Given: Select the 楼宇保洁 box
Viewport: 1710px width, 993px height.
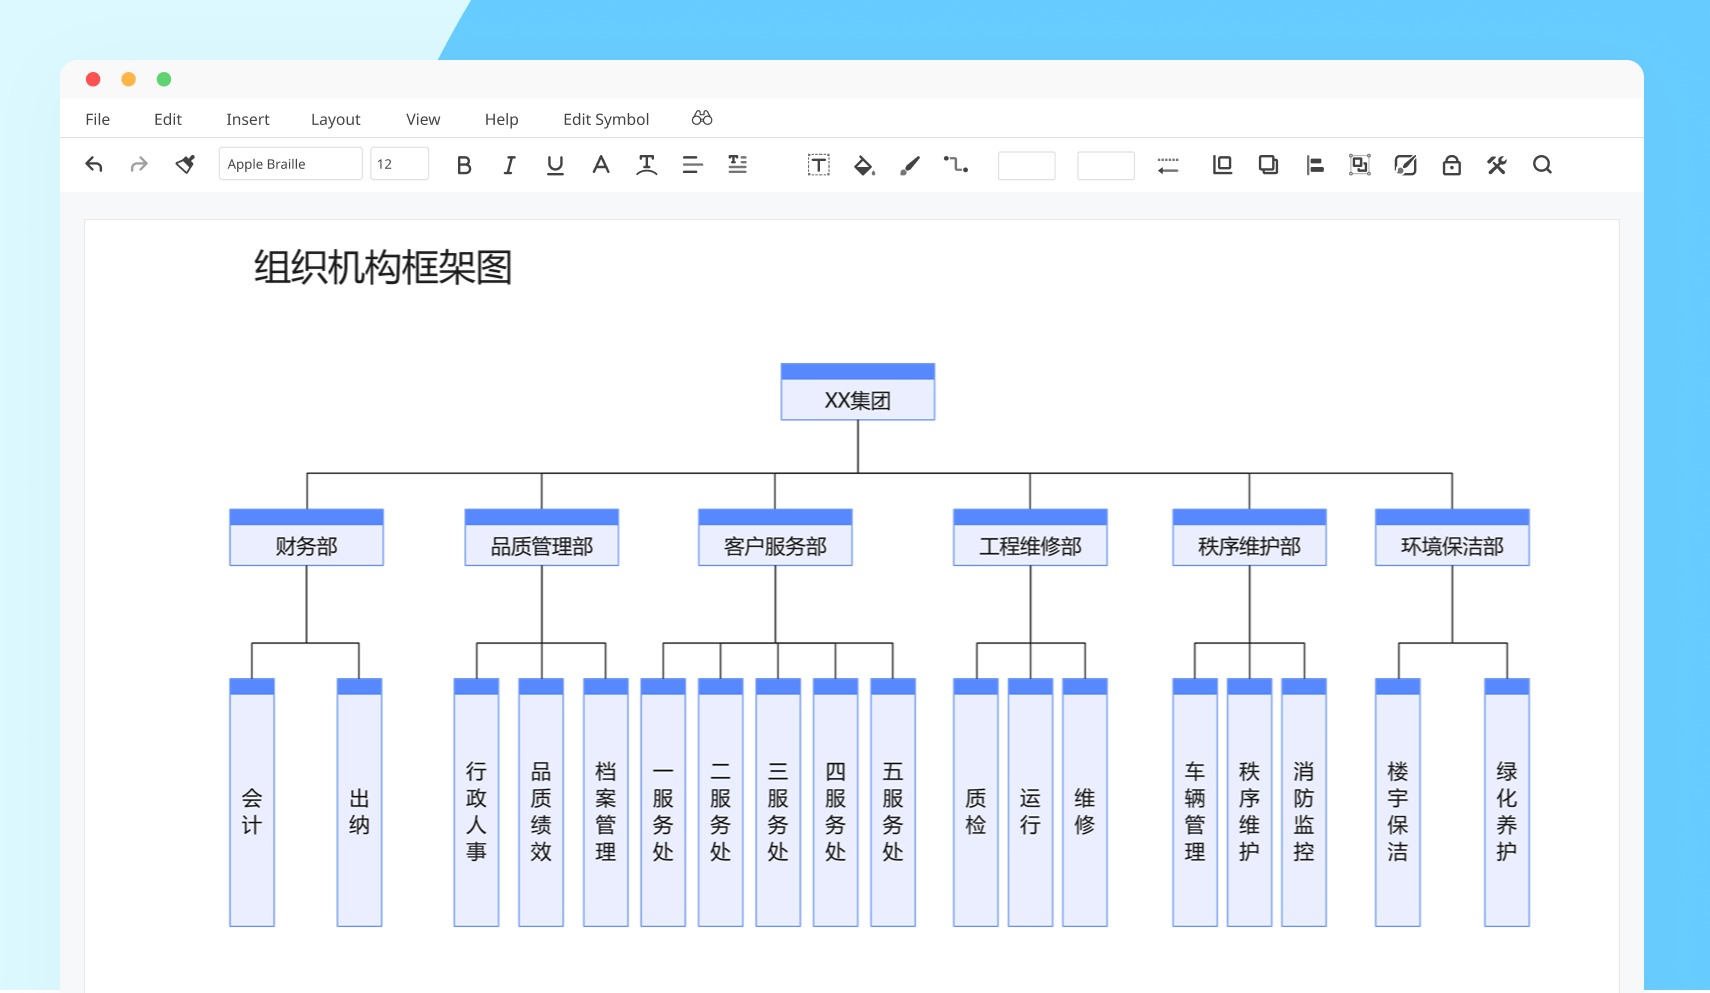Looking at the screenshot, I should coord(1398,803).
